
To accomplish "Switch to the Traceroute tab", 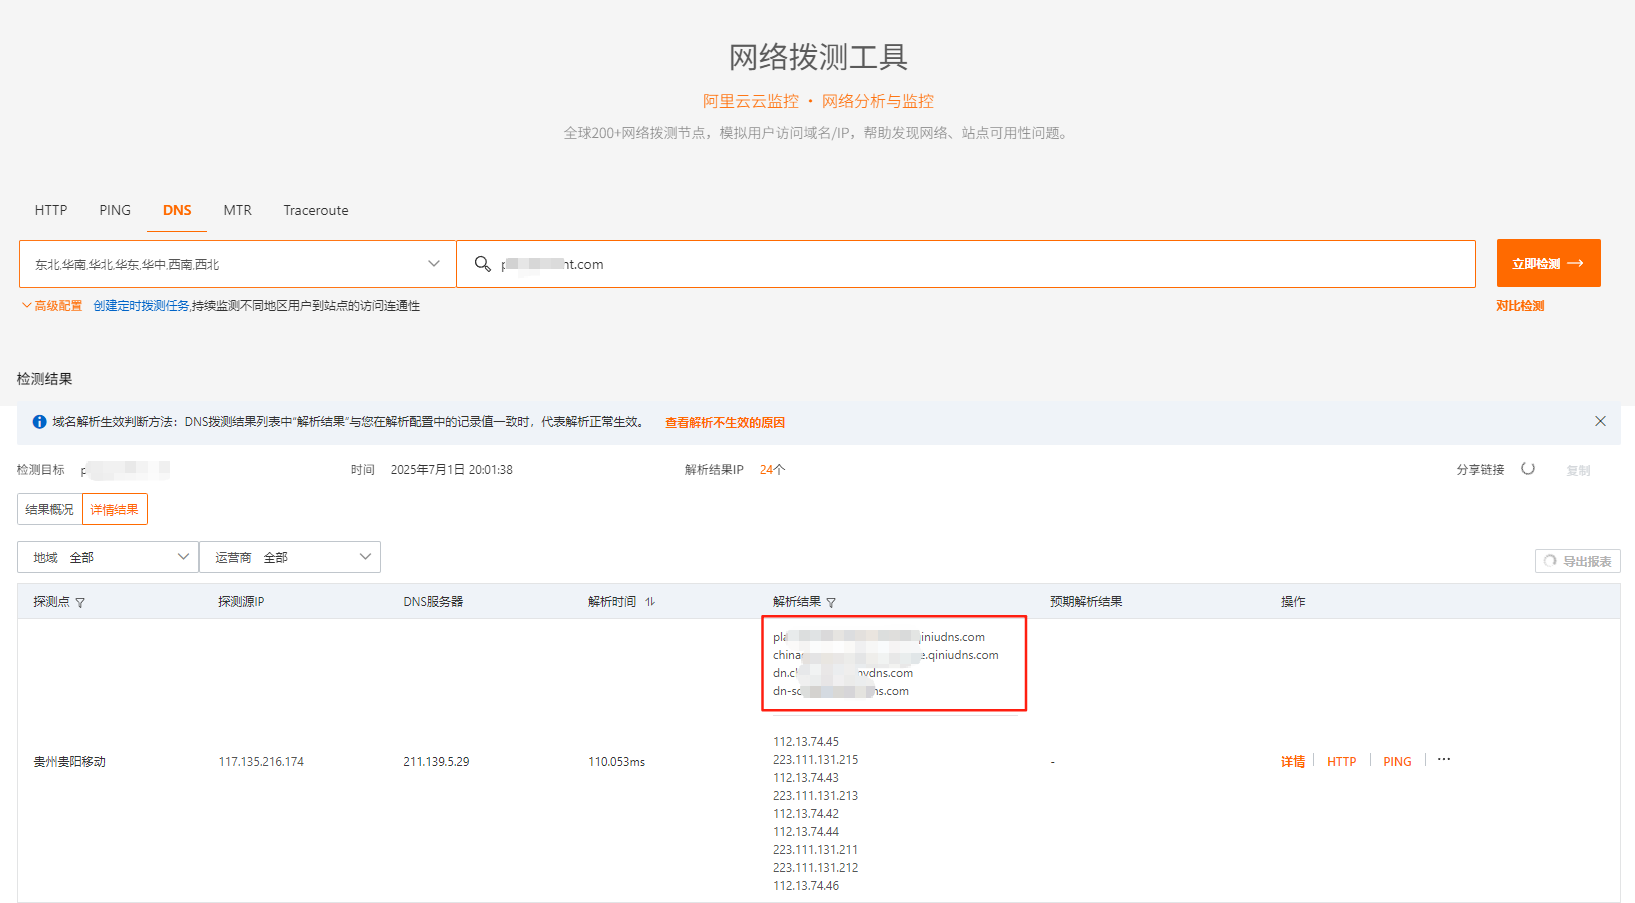I will point(315,210).
